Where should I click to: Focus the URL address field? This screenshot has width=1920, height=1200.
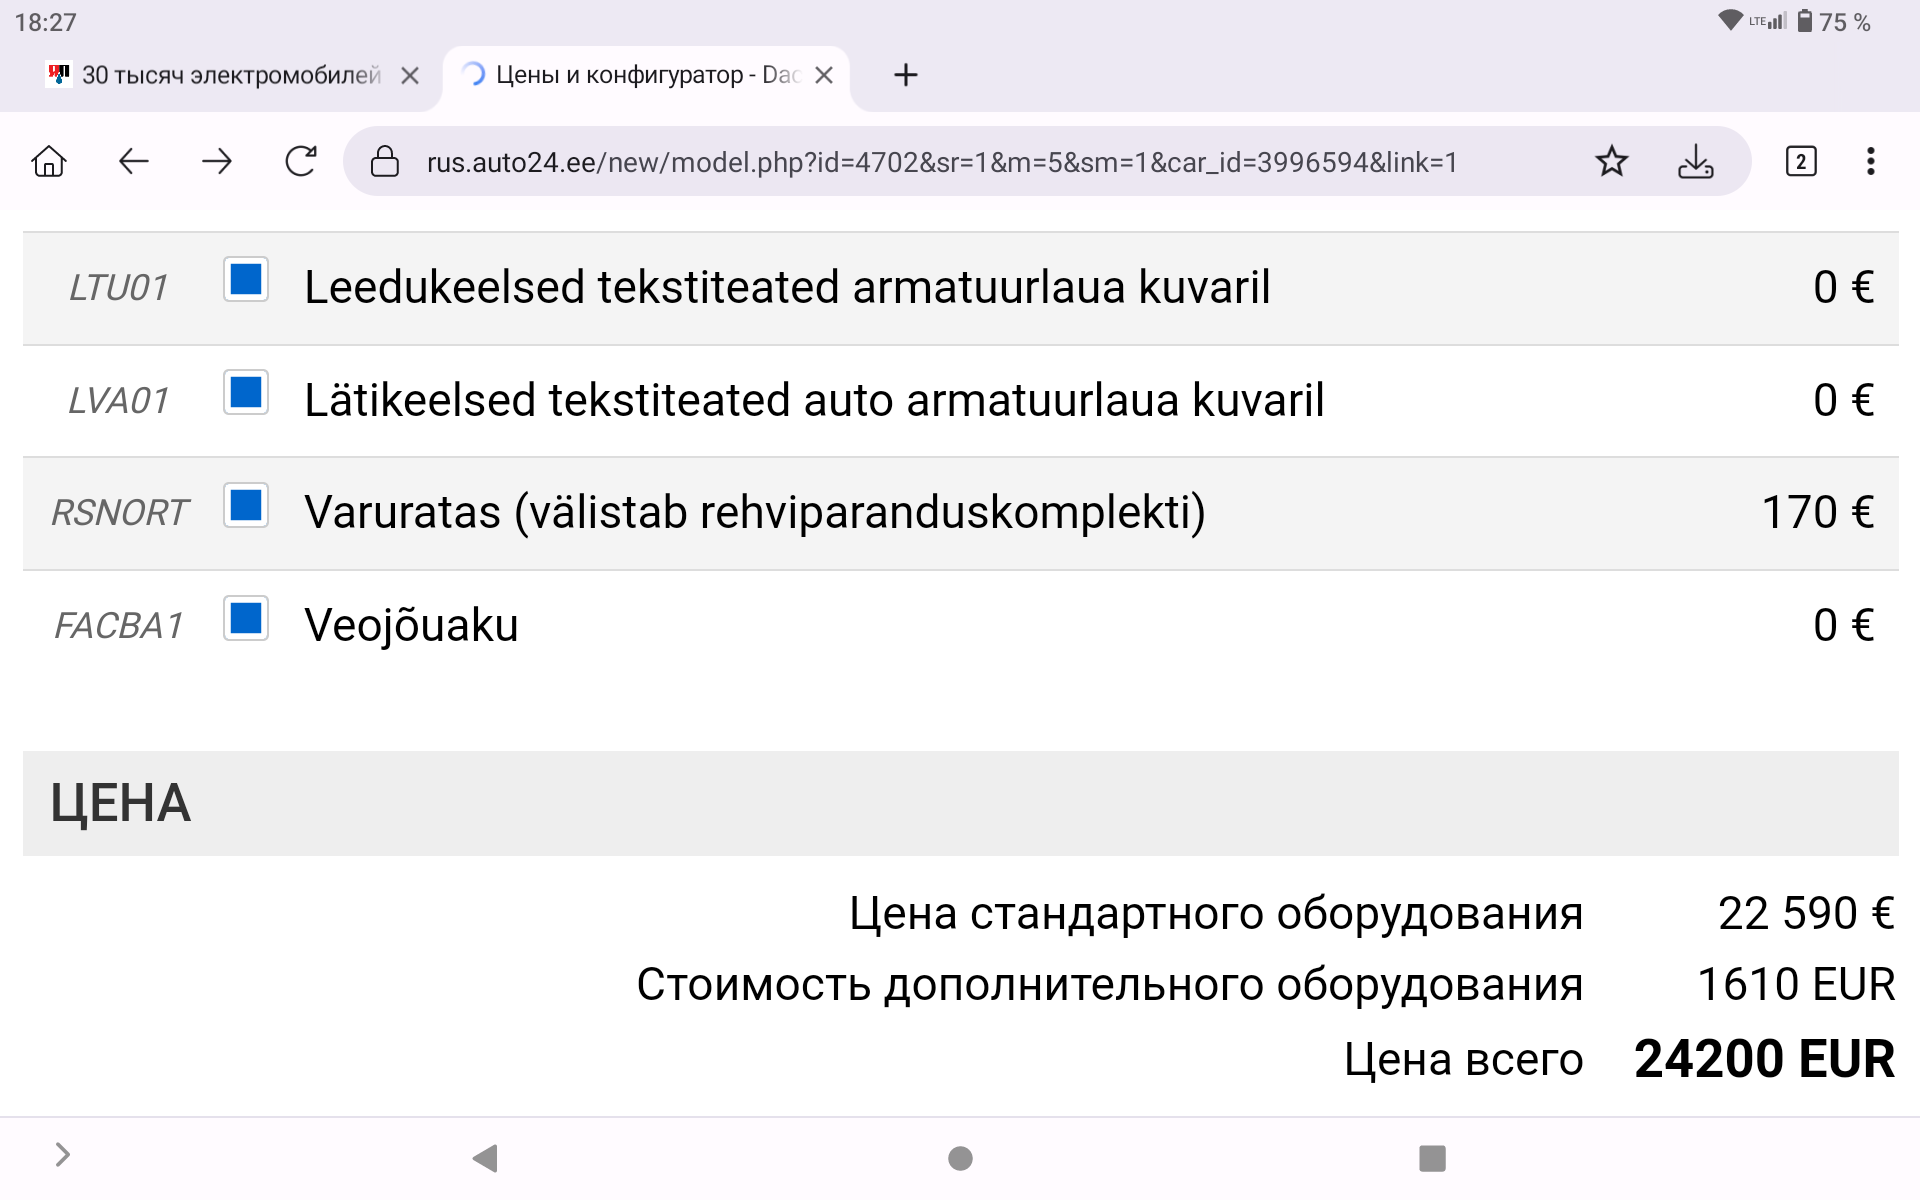(x=942, y=162)
